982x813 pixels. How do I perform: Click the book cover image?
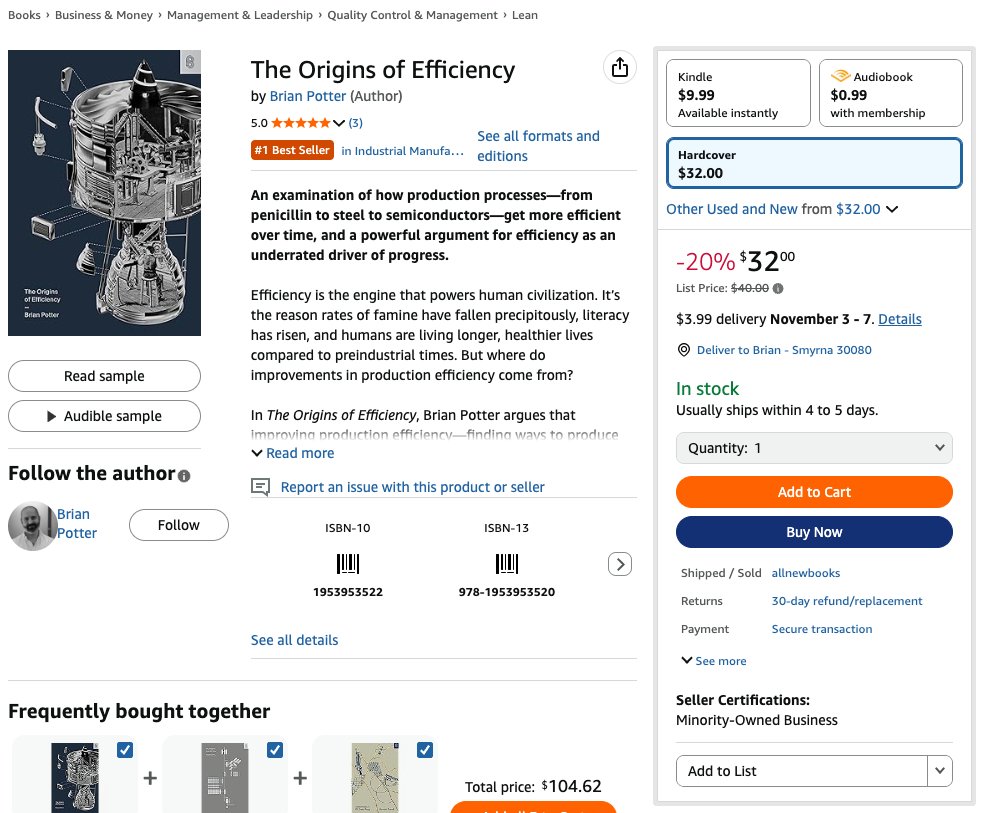pos(104,193)
